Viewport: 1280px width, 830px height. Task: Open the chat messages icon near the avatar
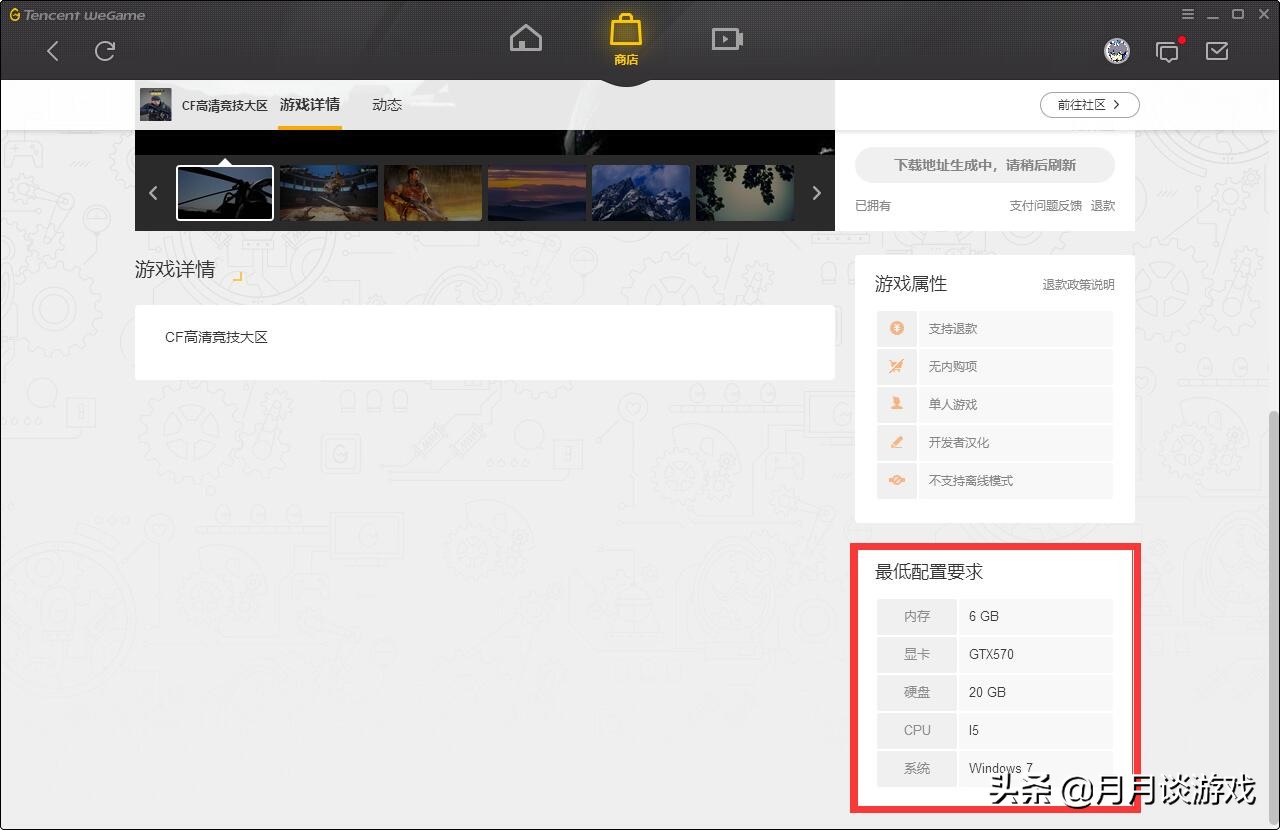[1167, 50]
